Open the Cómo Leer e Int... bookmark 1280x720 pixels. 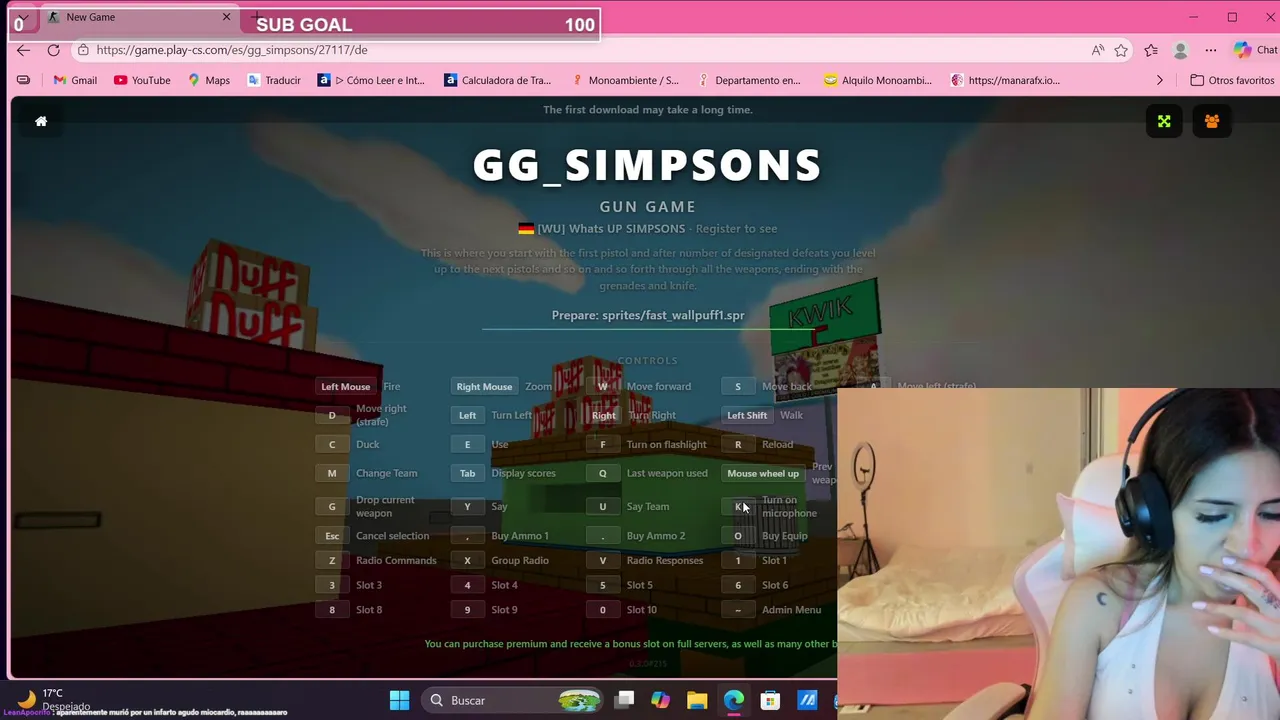[x=371, y=80]
